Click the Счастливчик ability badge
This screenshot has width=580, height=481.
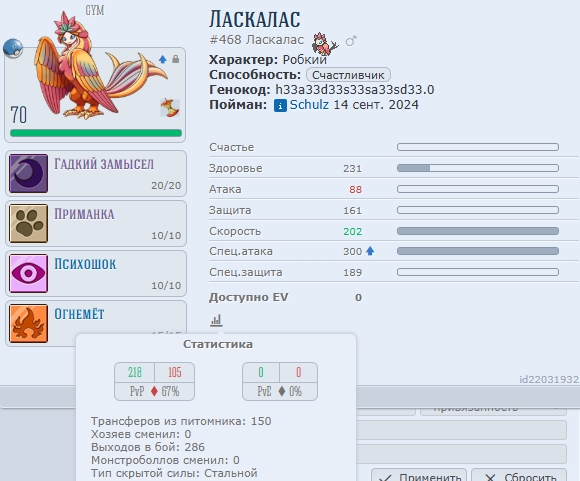click(348, 75)
